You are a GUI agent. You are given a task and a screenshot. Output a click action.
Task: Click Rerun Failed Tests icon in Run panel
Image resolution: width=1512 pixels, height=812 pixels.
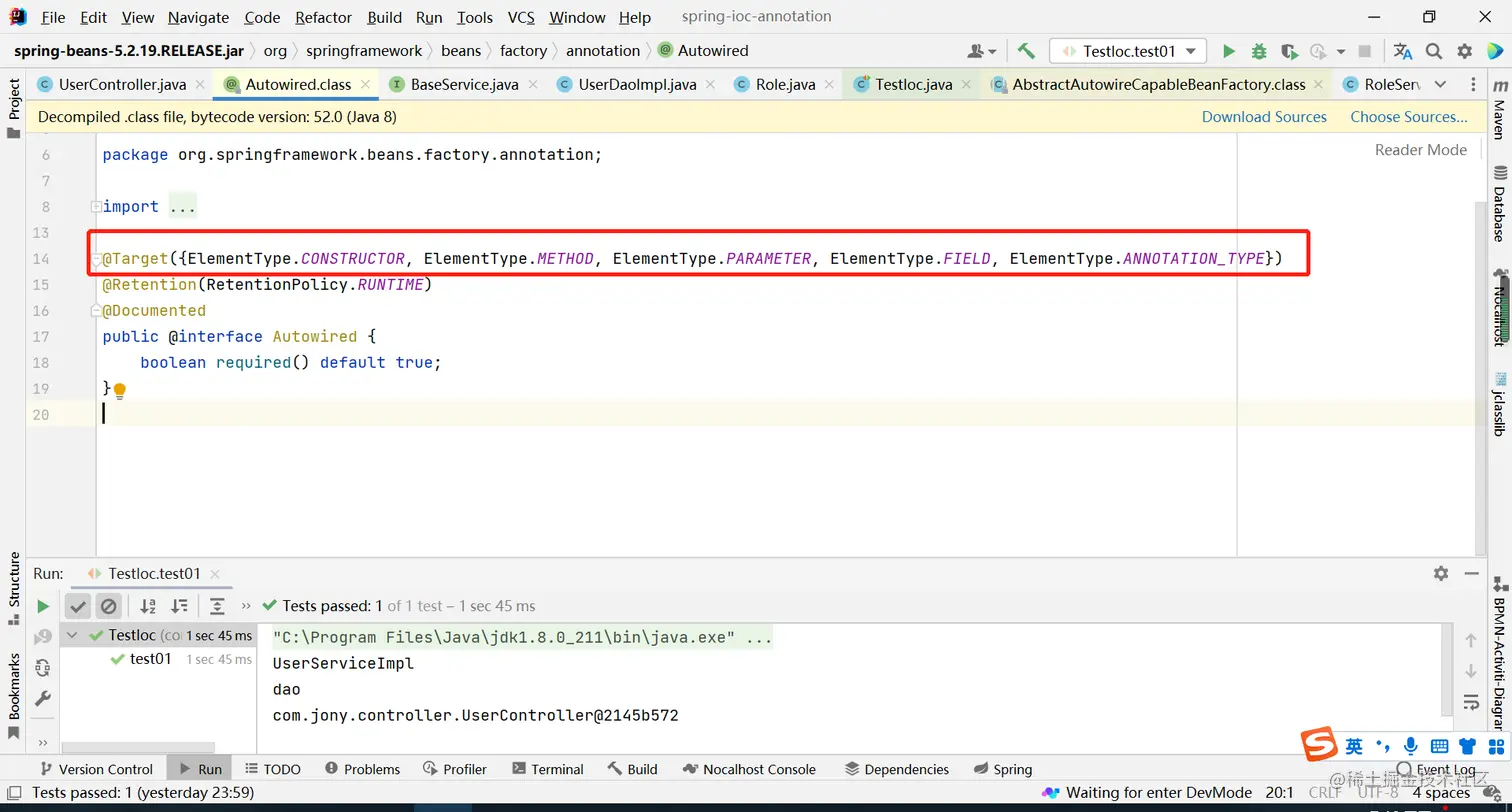coord(42,637)
